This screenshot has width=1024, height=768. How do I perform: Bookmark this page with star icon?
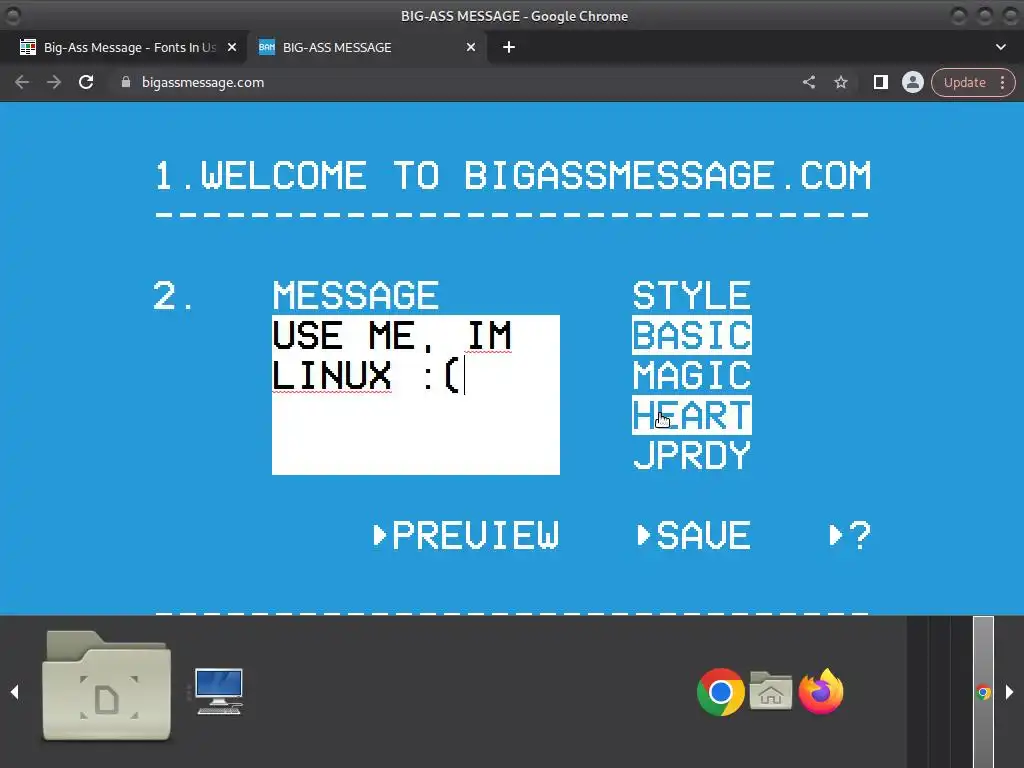pos(841,82)
